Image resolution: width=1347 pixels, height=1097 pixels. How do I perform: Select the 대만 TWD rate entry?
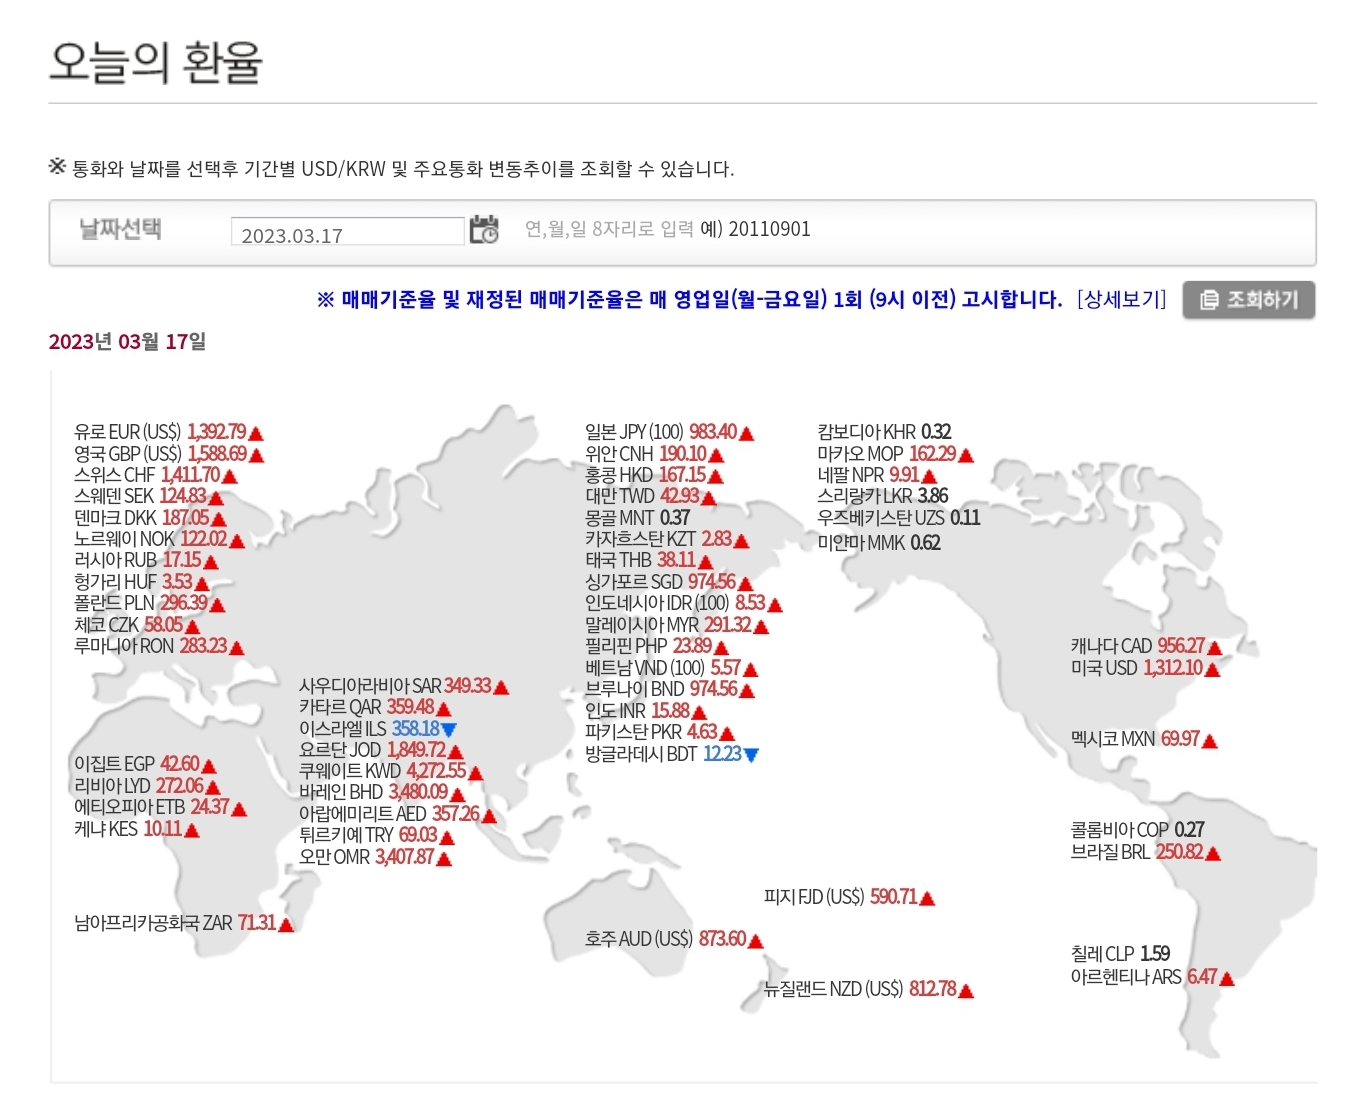651,496
